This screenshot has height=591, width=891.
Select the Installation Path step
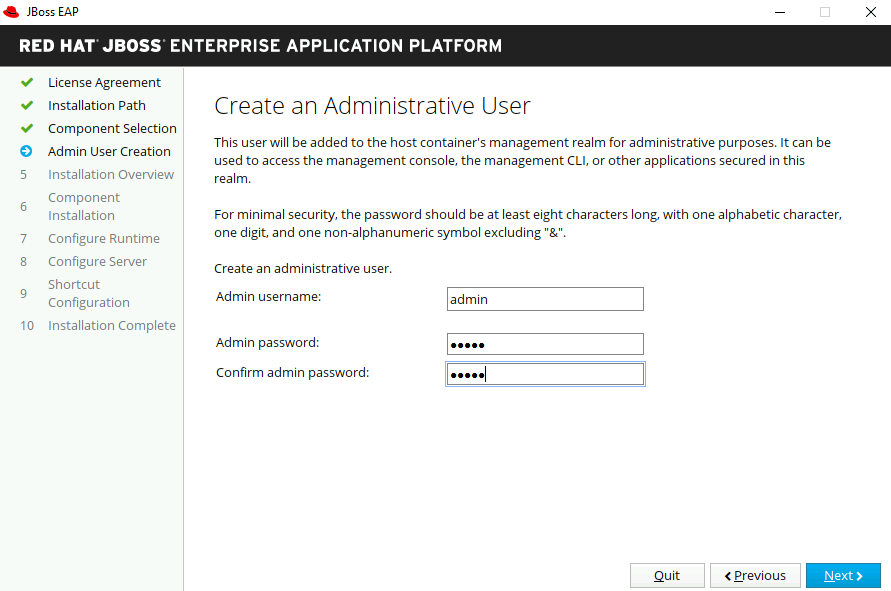[x=97, y=105]
